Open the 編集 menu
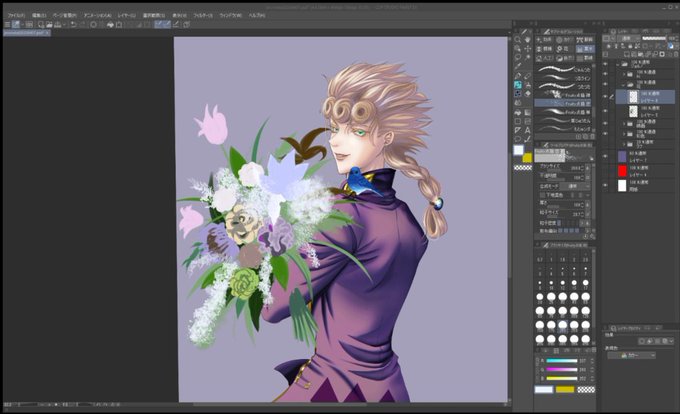This screenshot has width=680, height=414. pos(39,15)
